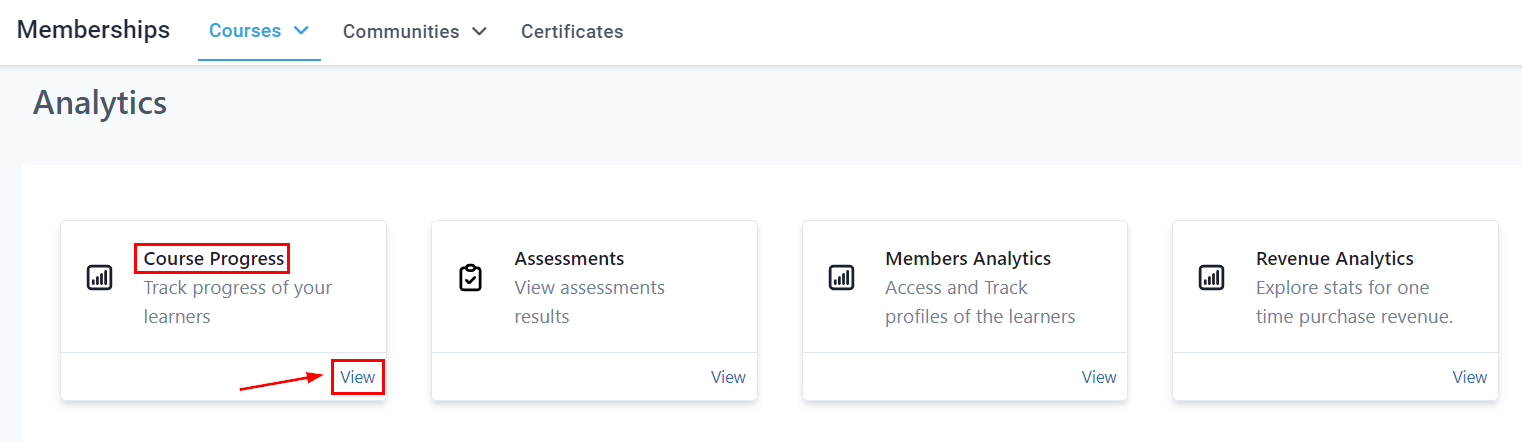Click the Members Analytics chart icon
Screen dimensions: 1522x442
[841, 278]
